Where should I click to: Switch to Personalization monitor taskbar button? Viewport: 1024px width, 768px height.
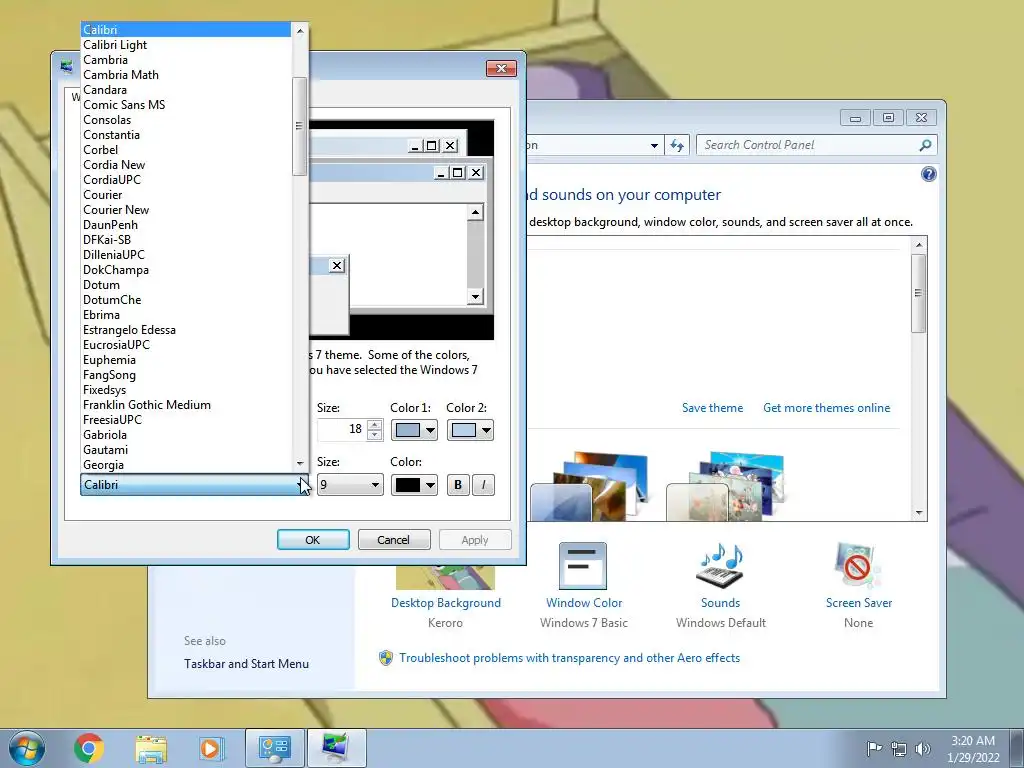[336, 748]
